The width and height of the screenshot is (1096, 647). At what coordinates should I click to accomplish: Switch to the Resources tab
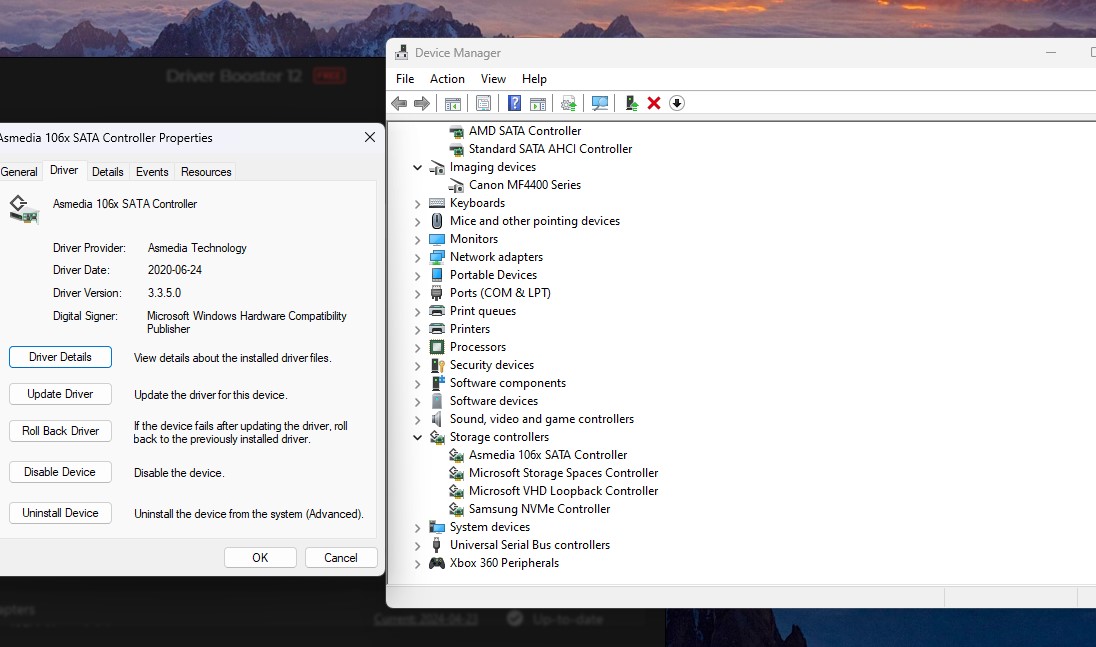(x=206, y=172)
